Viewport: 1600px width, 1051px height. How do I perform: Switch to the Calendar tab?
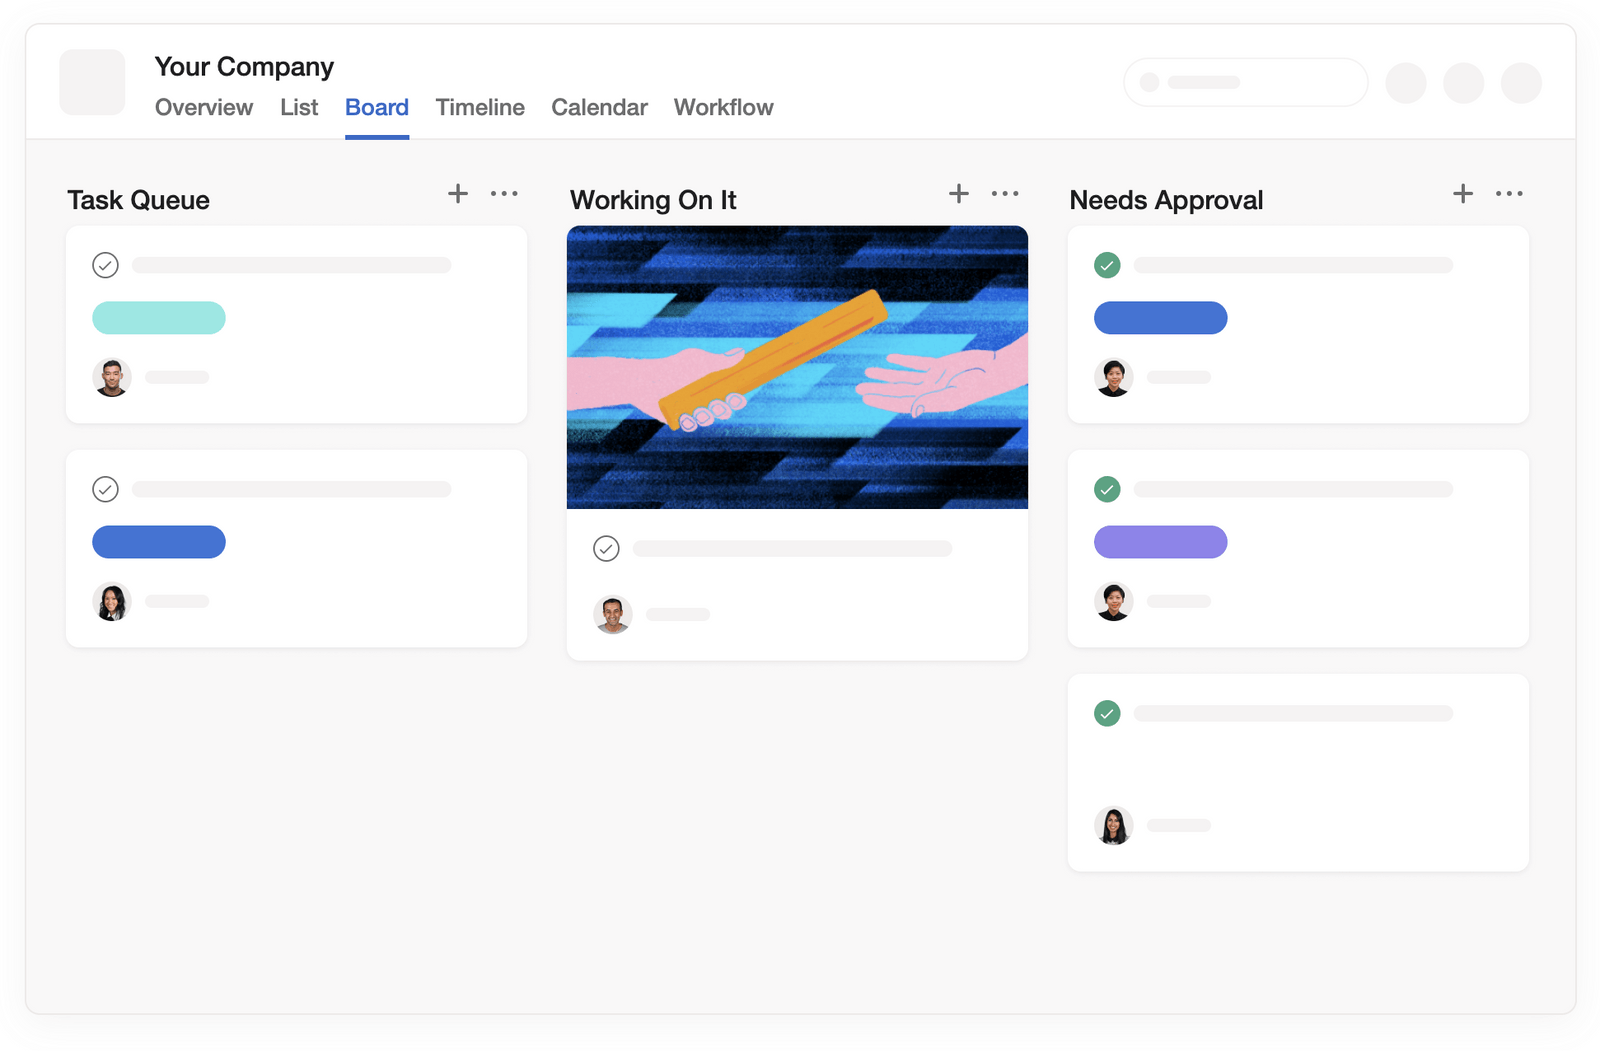599,107
